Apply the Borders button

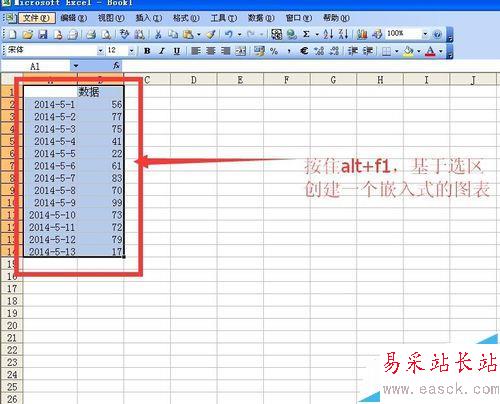(386, 51)
